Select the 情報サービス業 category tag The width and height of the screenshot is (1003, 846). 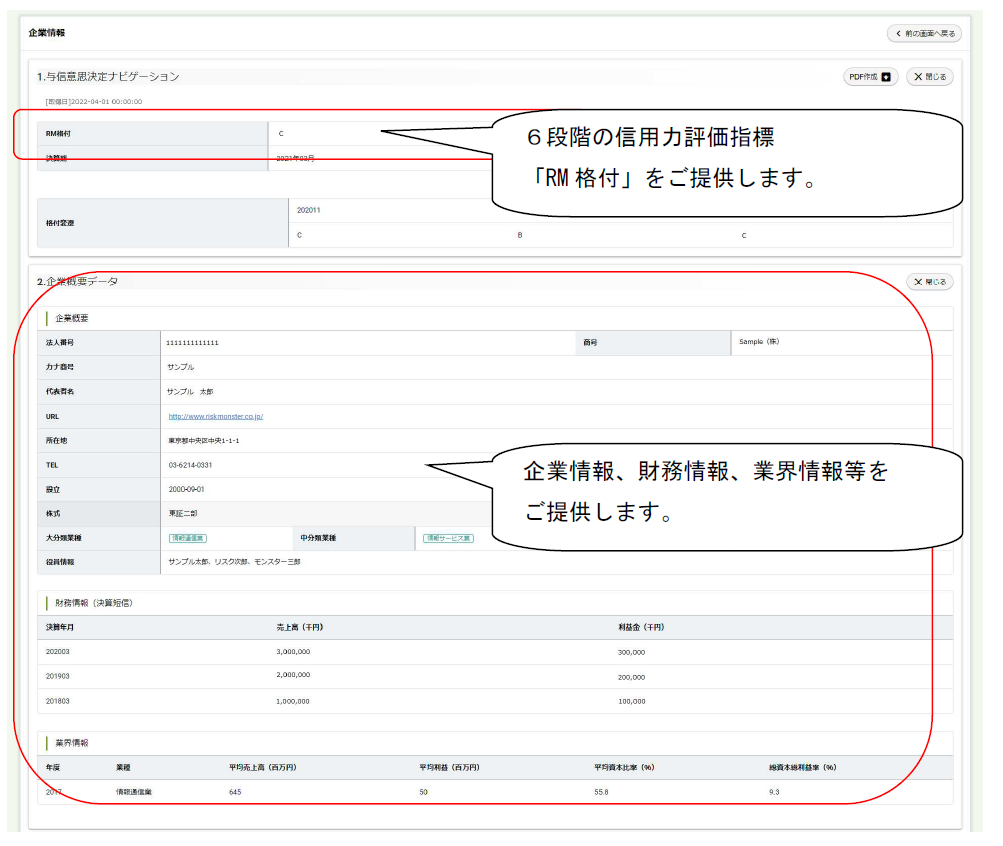(x=447, y=538)
